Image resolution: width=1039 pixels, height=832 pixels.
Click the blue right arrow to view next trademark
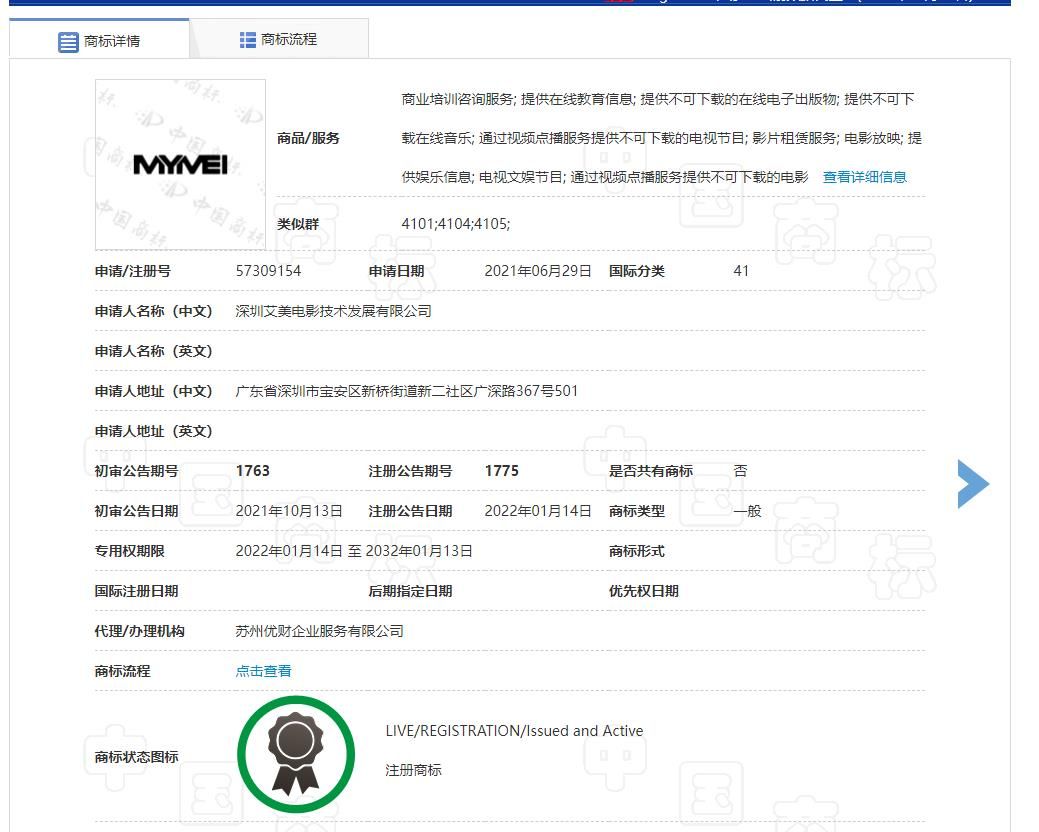coord(974,483)
